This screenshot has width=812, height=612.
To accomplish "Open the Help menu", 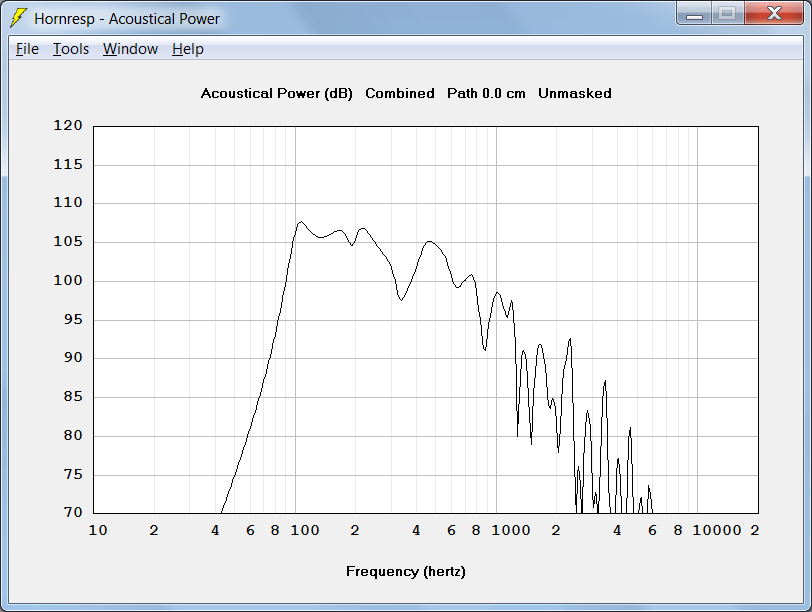I will point(187,49).
